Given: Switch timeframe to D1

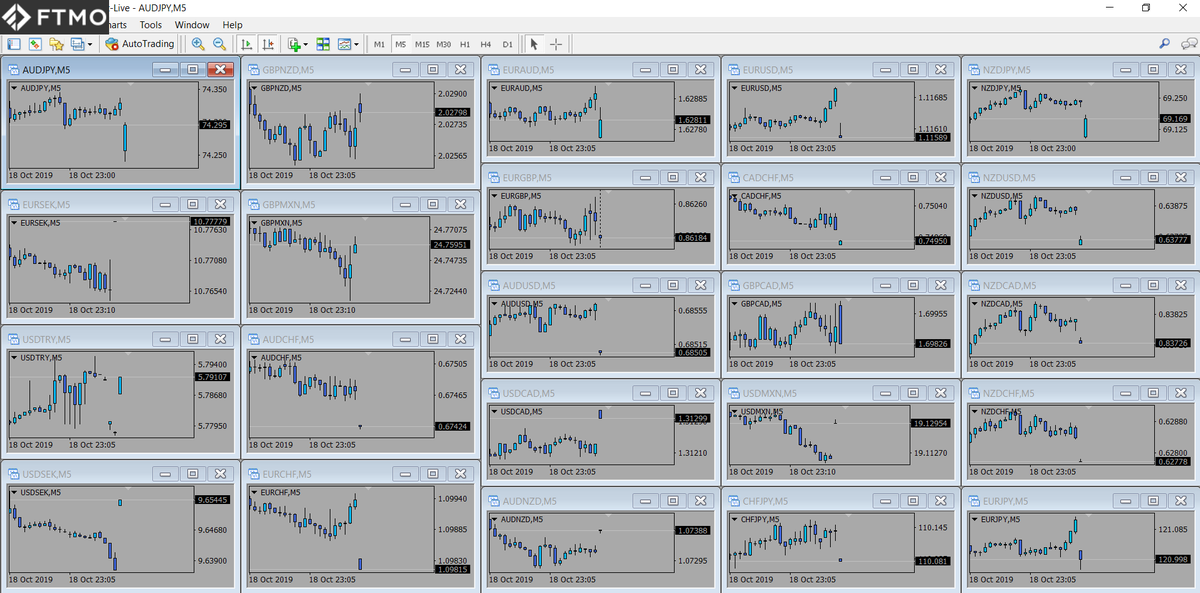Looking at the screenshot, I should (x=507, y=44).
